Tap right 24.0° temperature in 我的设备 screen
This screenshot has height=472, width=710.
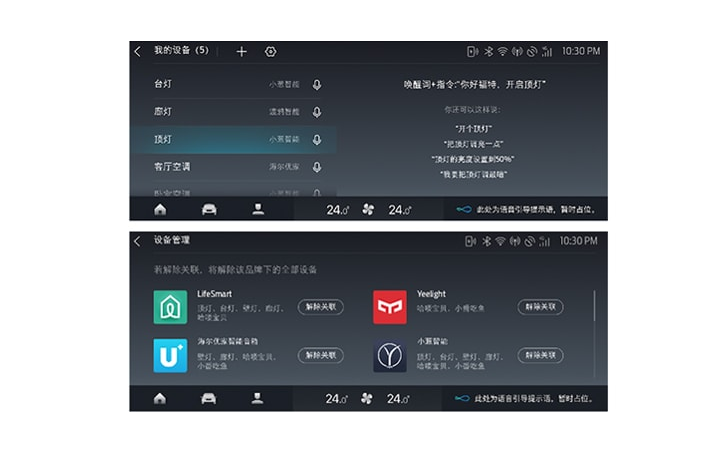click(x=399, y=210)
